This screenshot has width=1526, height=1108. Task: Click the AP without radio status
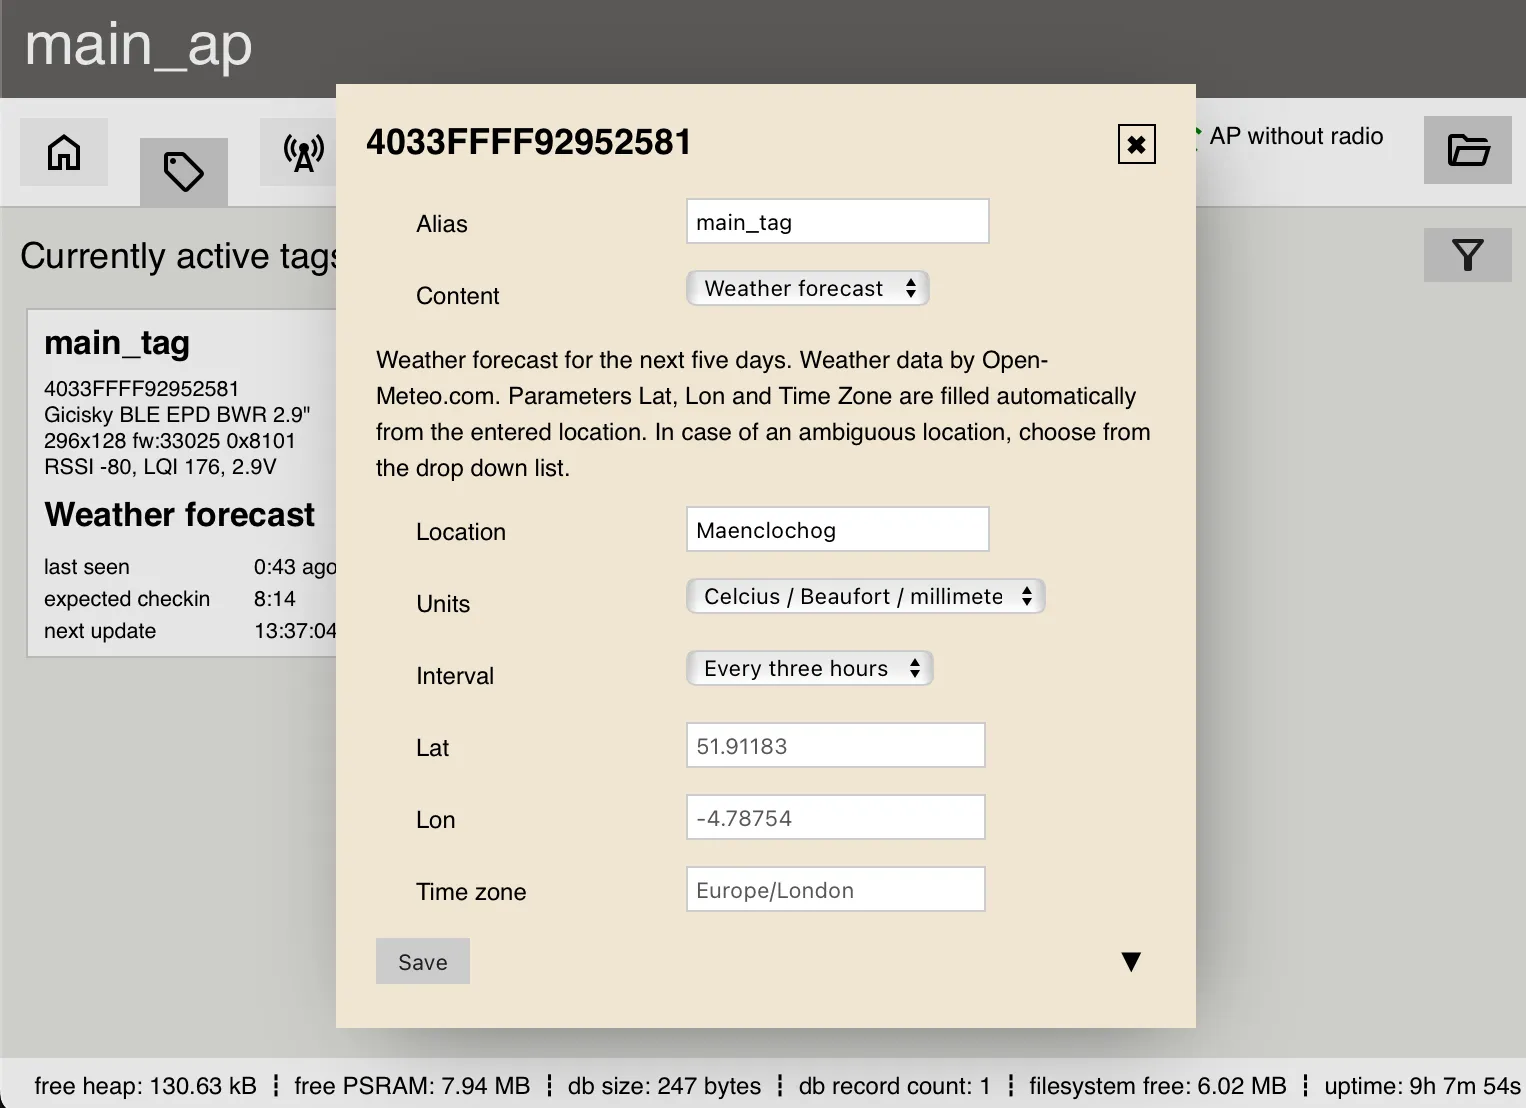pyautogui.click(x=1297, y=137)
